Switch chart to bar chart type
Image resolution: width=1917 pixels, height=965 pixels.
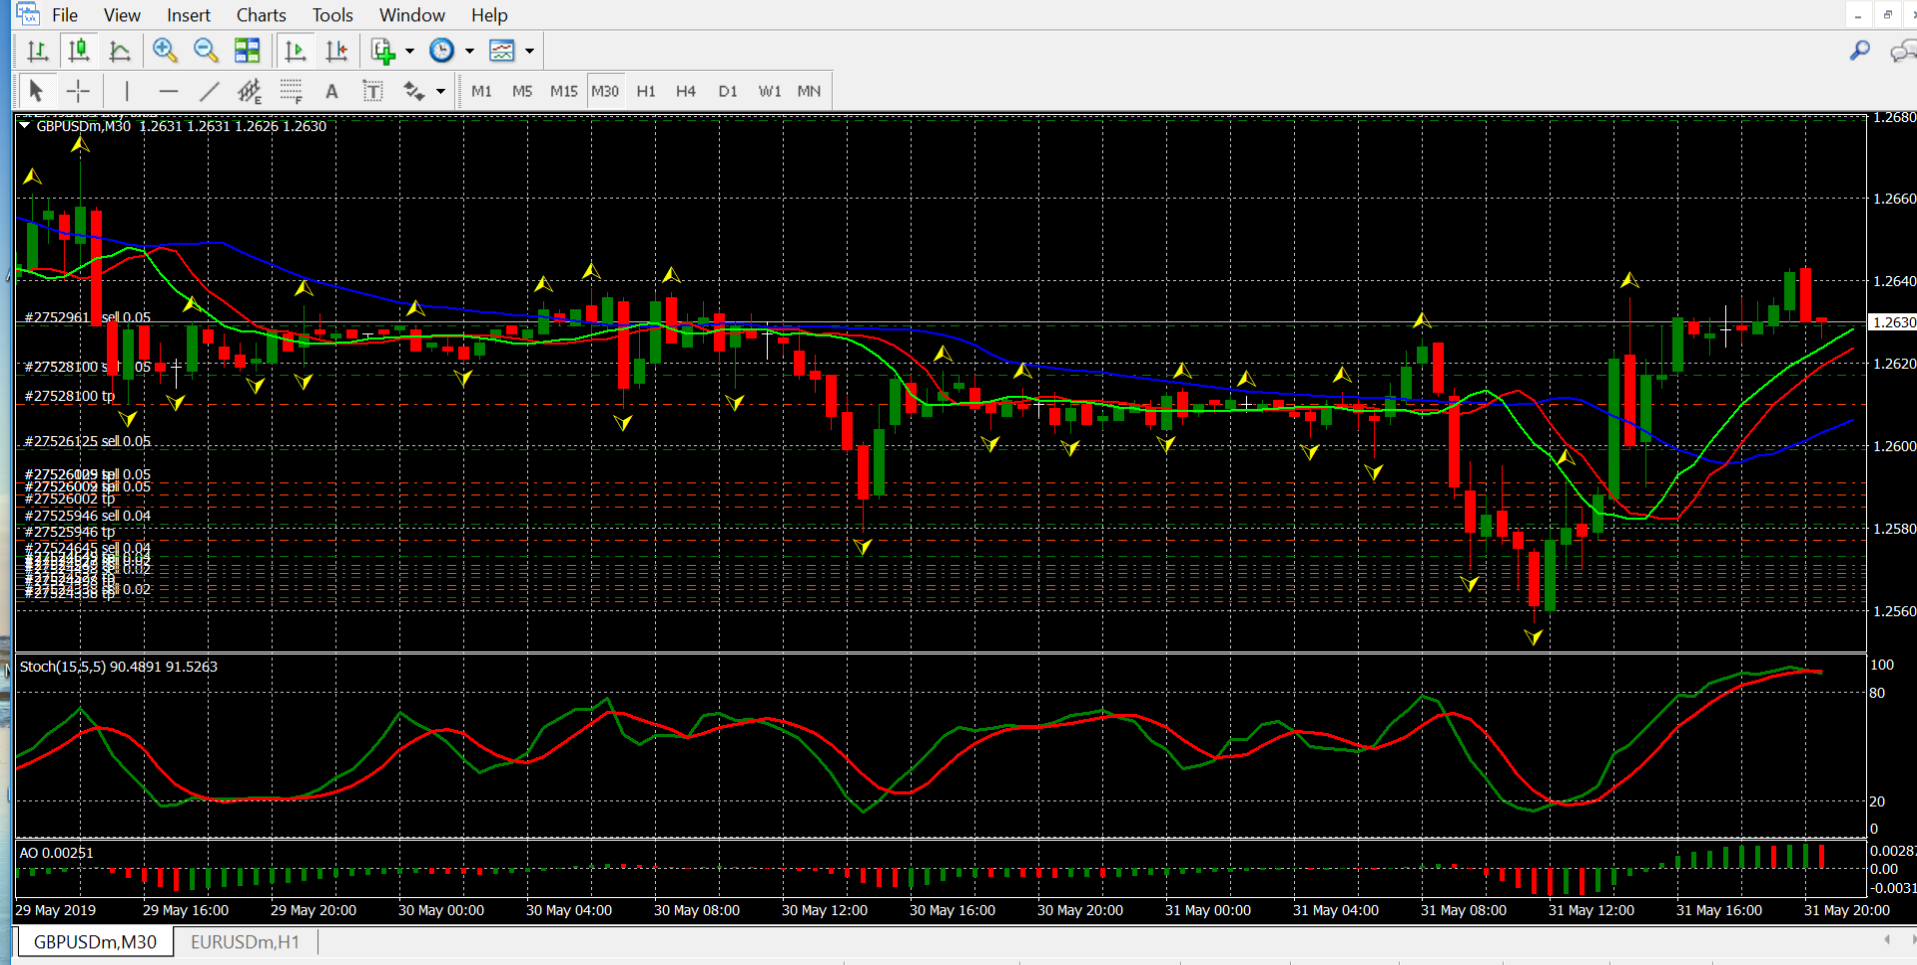pyautogui.click(x=38, y=50)
